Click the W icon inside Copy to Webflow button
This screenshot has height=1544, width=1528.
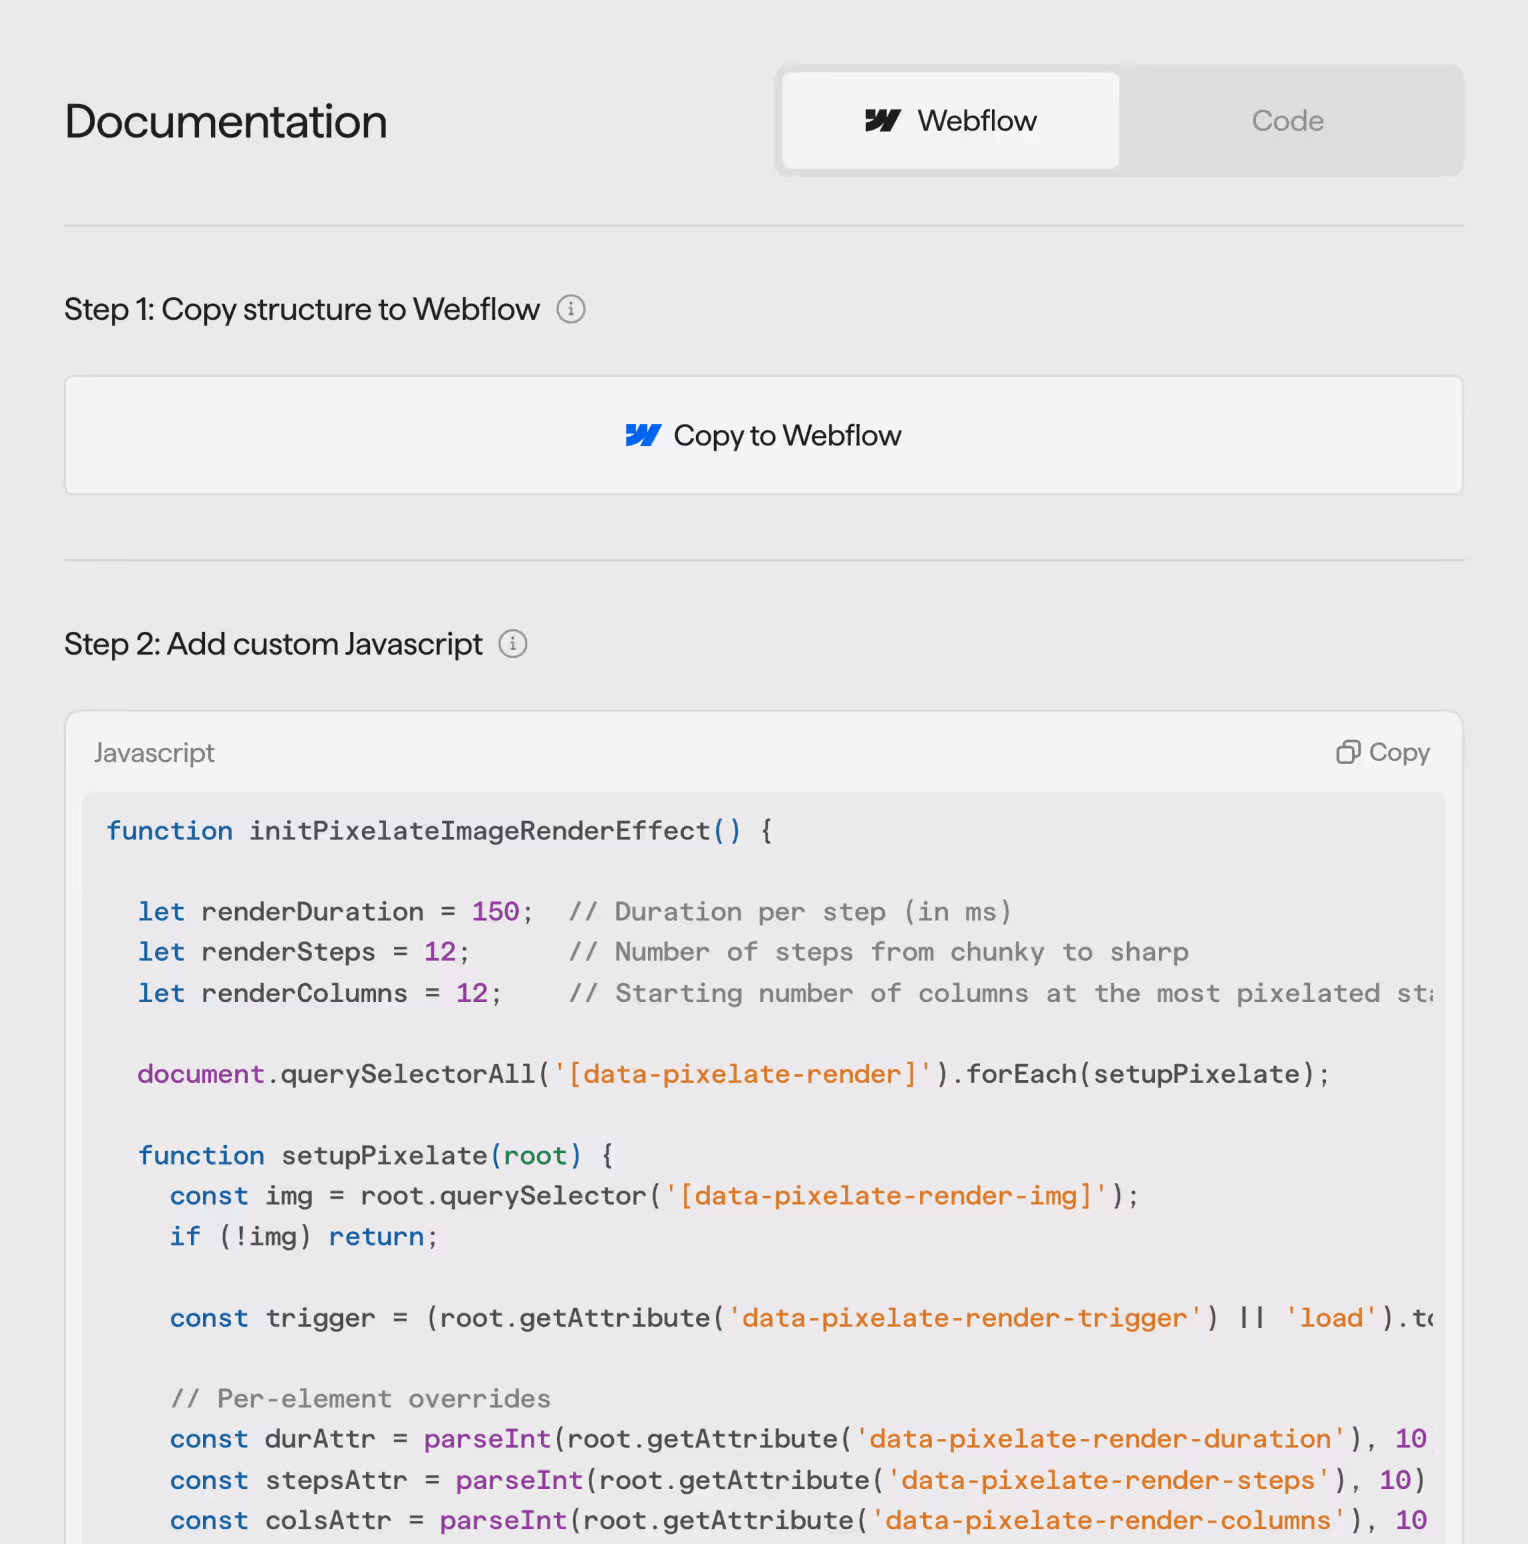(643, 435)
